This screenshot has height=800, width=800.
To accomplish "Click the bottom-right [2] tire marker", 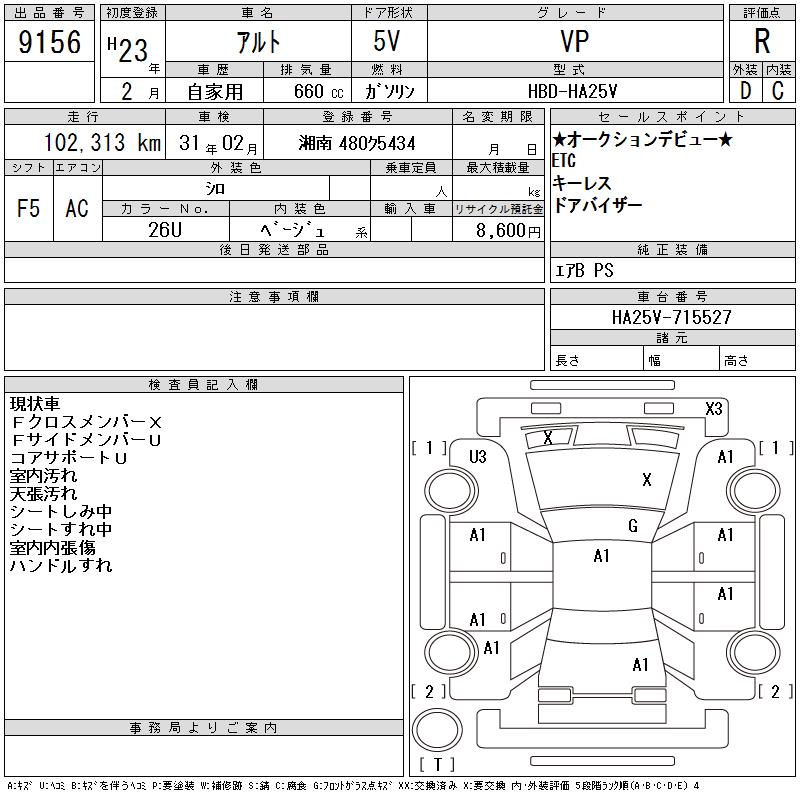I will 774,692.
